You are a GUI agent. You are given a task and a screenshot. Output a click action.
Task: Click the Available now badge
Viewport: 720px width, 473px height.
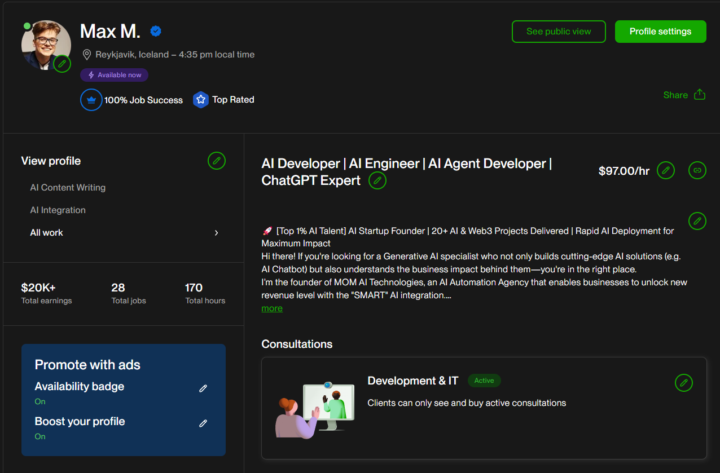coord(115,75)
